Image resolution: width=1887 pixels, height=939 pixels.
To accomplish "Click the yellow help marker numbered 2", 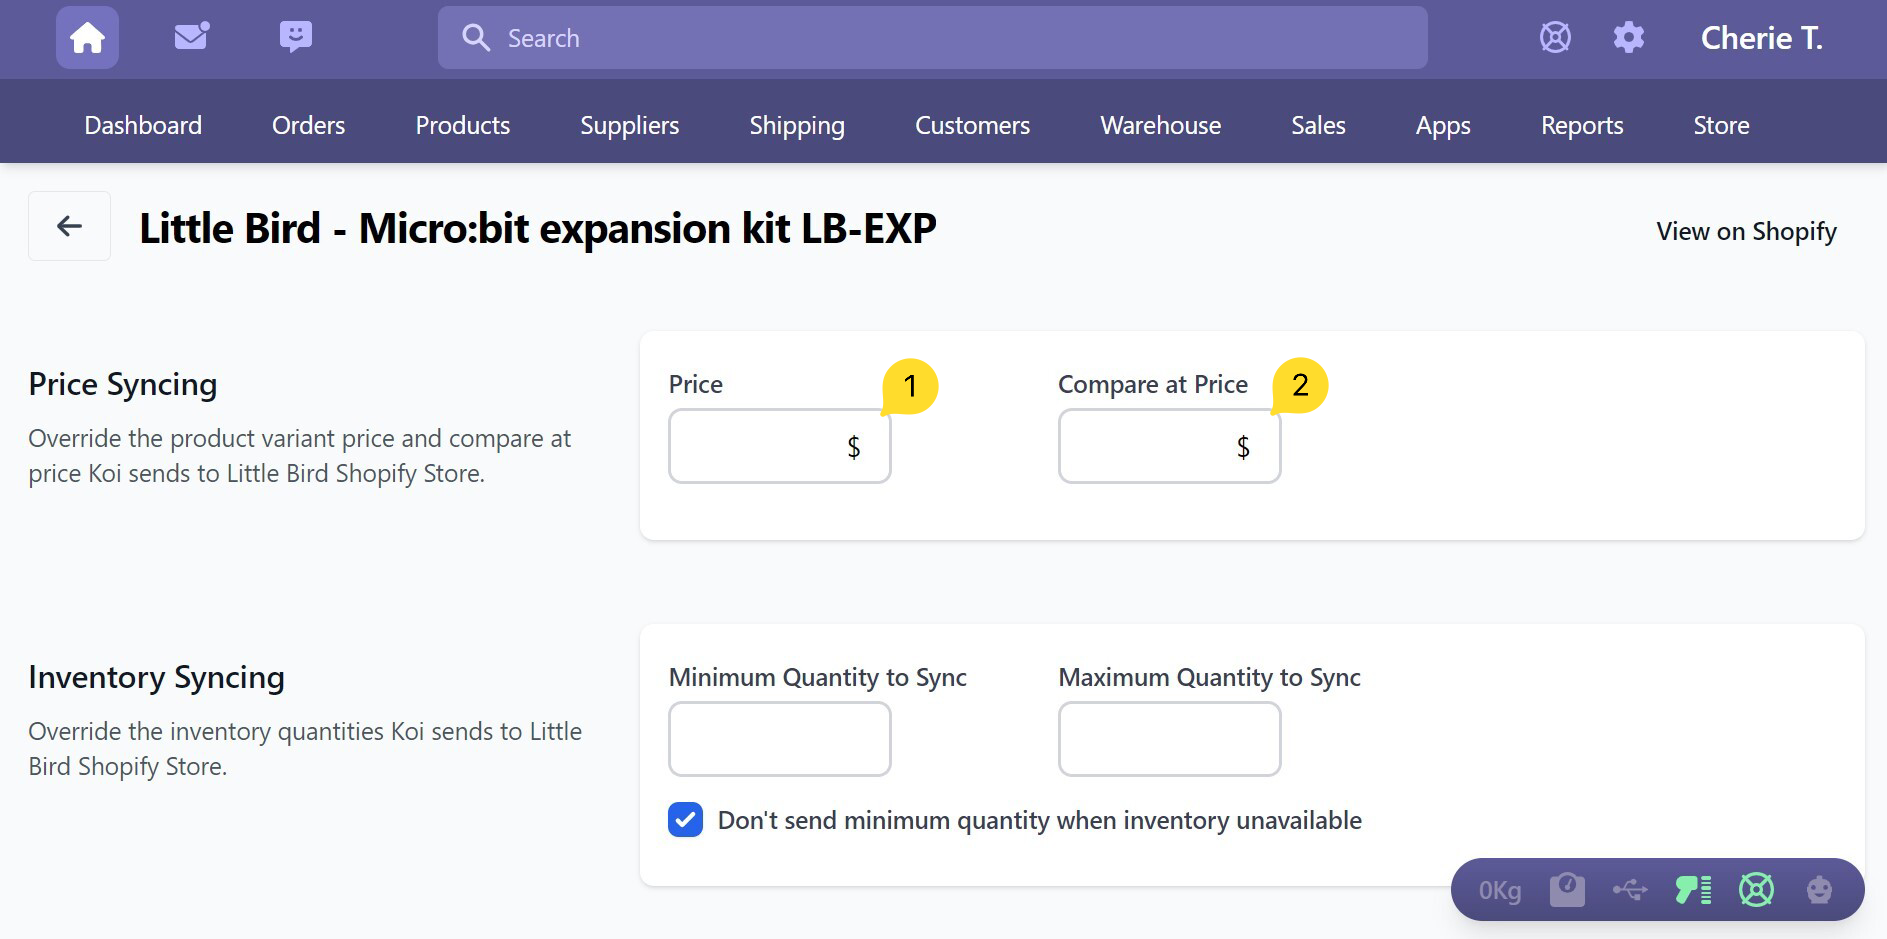I will coord(1300,385).
